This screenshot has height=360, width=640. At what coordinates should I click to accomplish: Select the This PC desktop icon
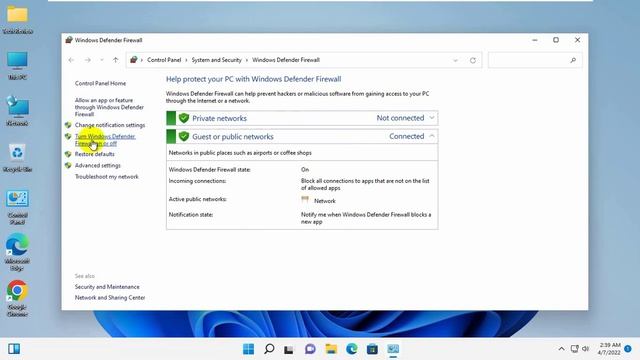click(x=17, y=65)
